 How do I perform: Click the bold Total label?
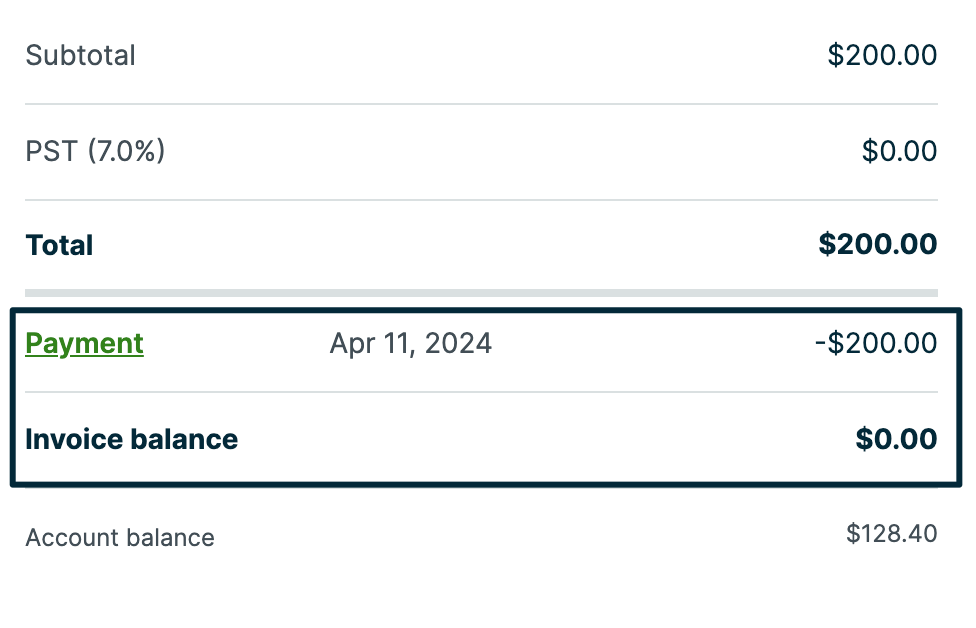click(x=58, y=245)
